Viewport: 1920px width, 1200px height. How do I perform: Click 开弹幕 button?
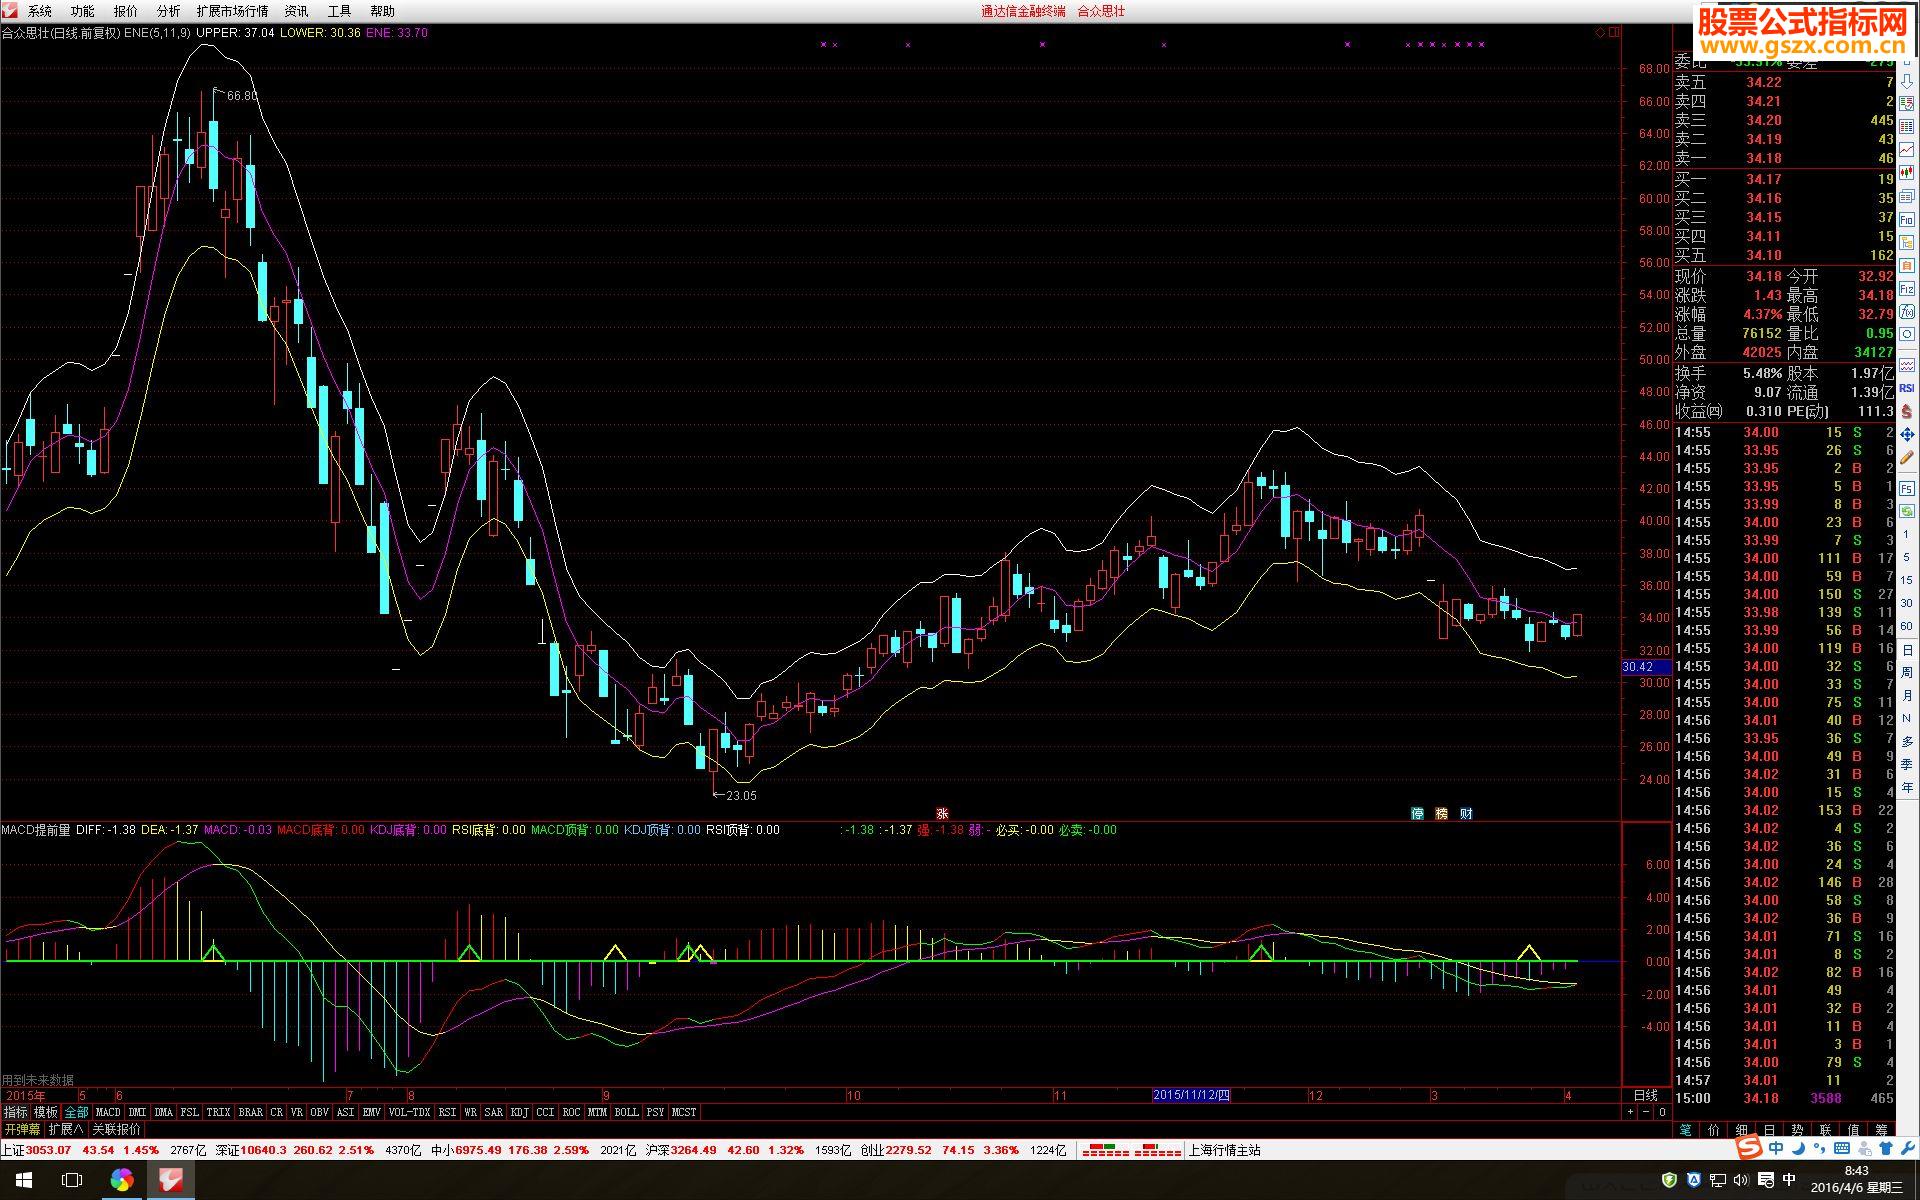[22, 1129]
